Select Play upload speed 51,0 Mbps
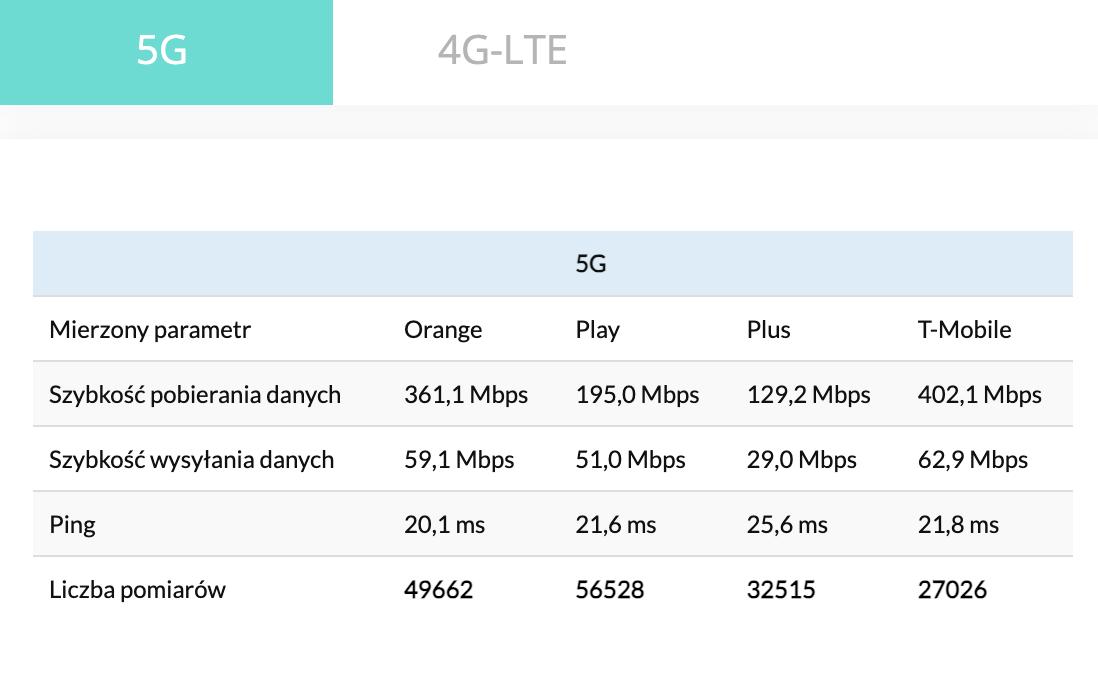1098x690 pixels. point(630,460)
